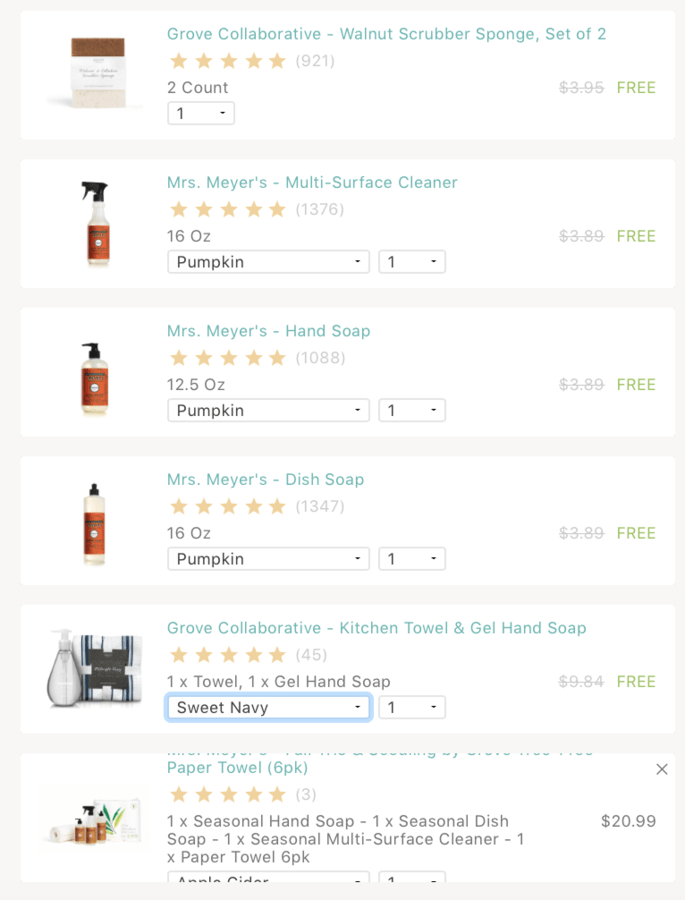Open the Pumpkin scent dropdown for Dish Soap
The width and height of the screenshot is (685, 900).
268,558
